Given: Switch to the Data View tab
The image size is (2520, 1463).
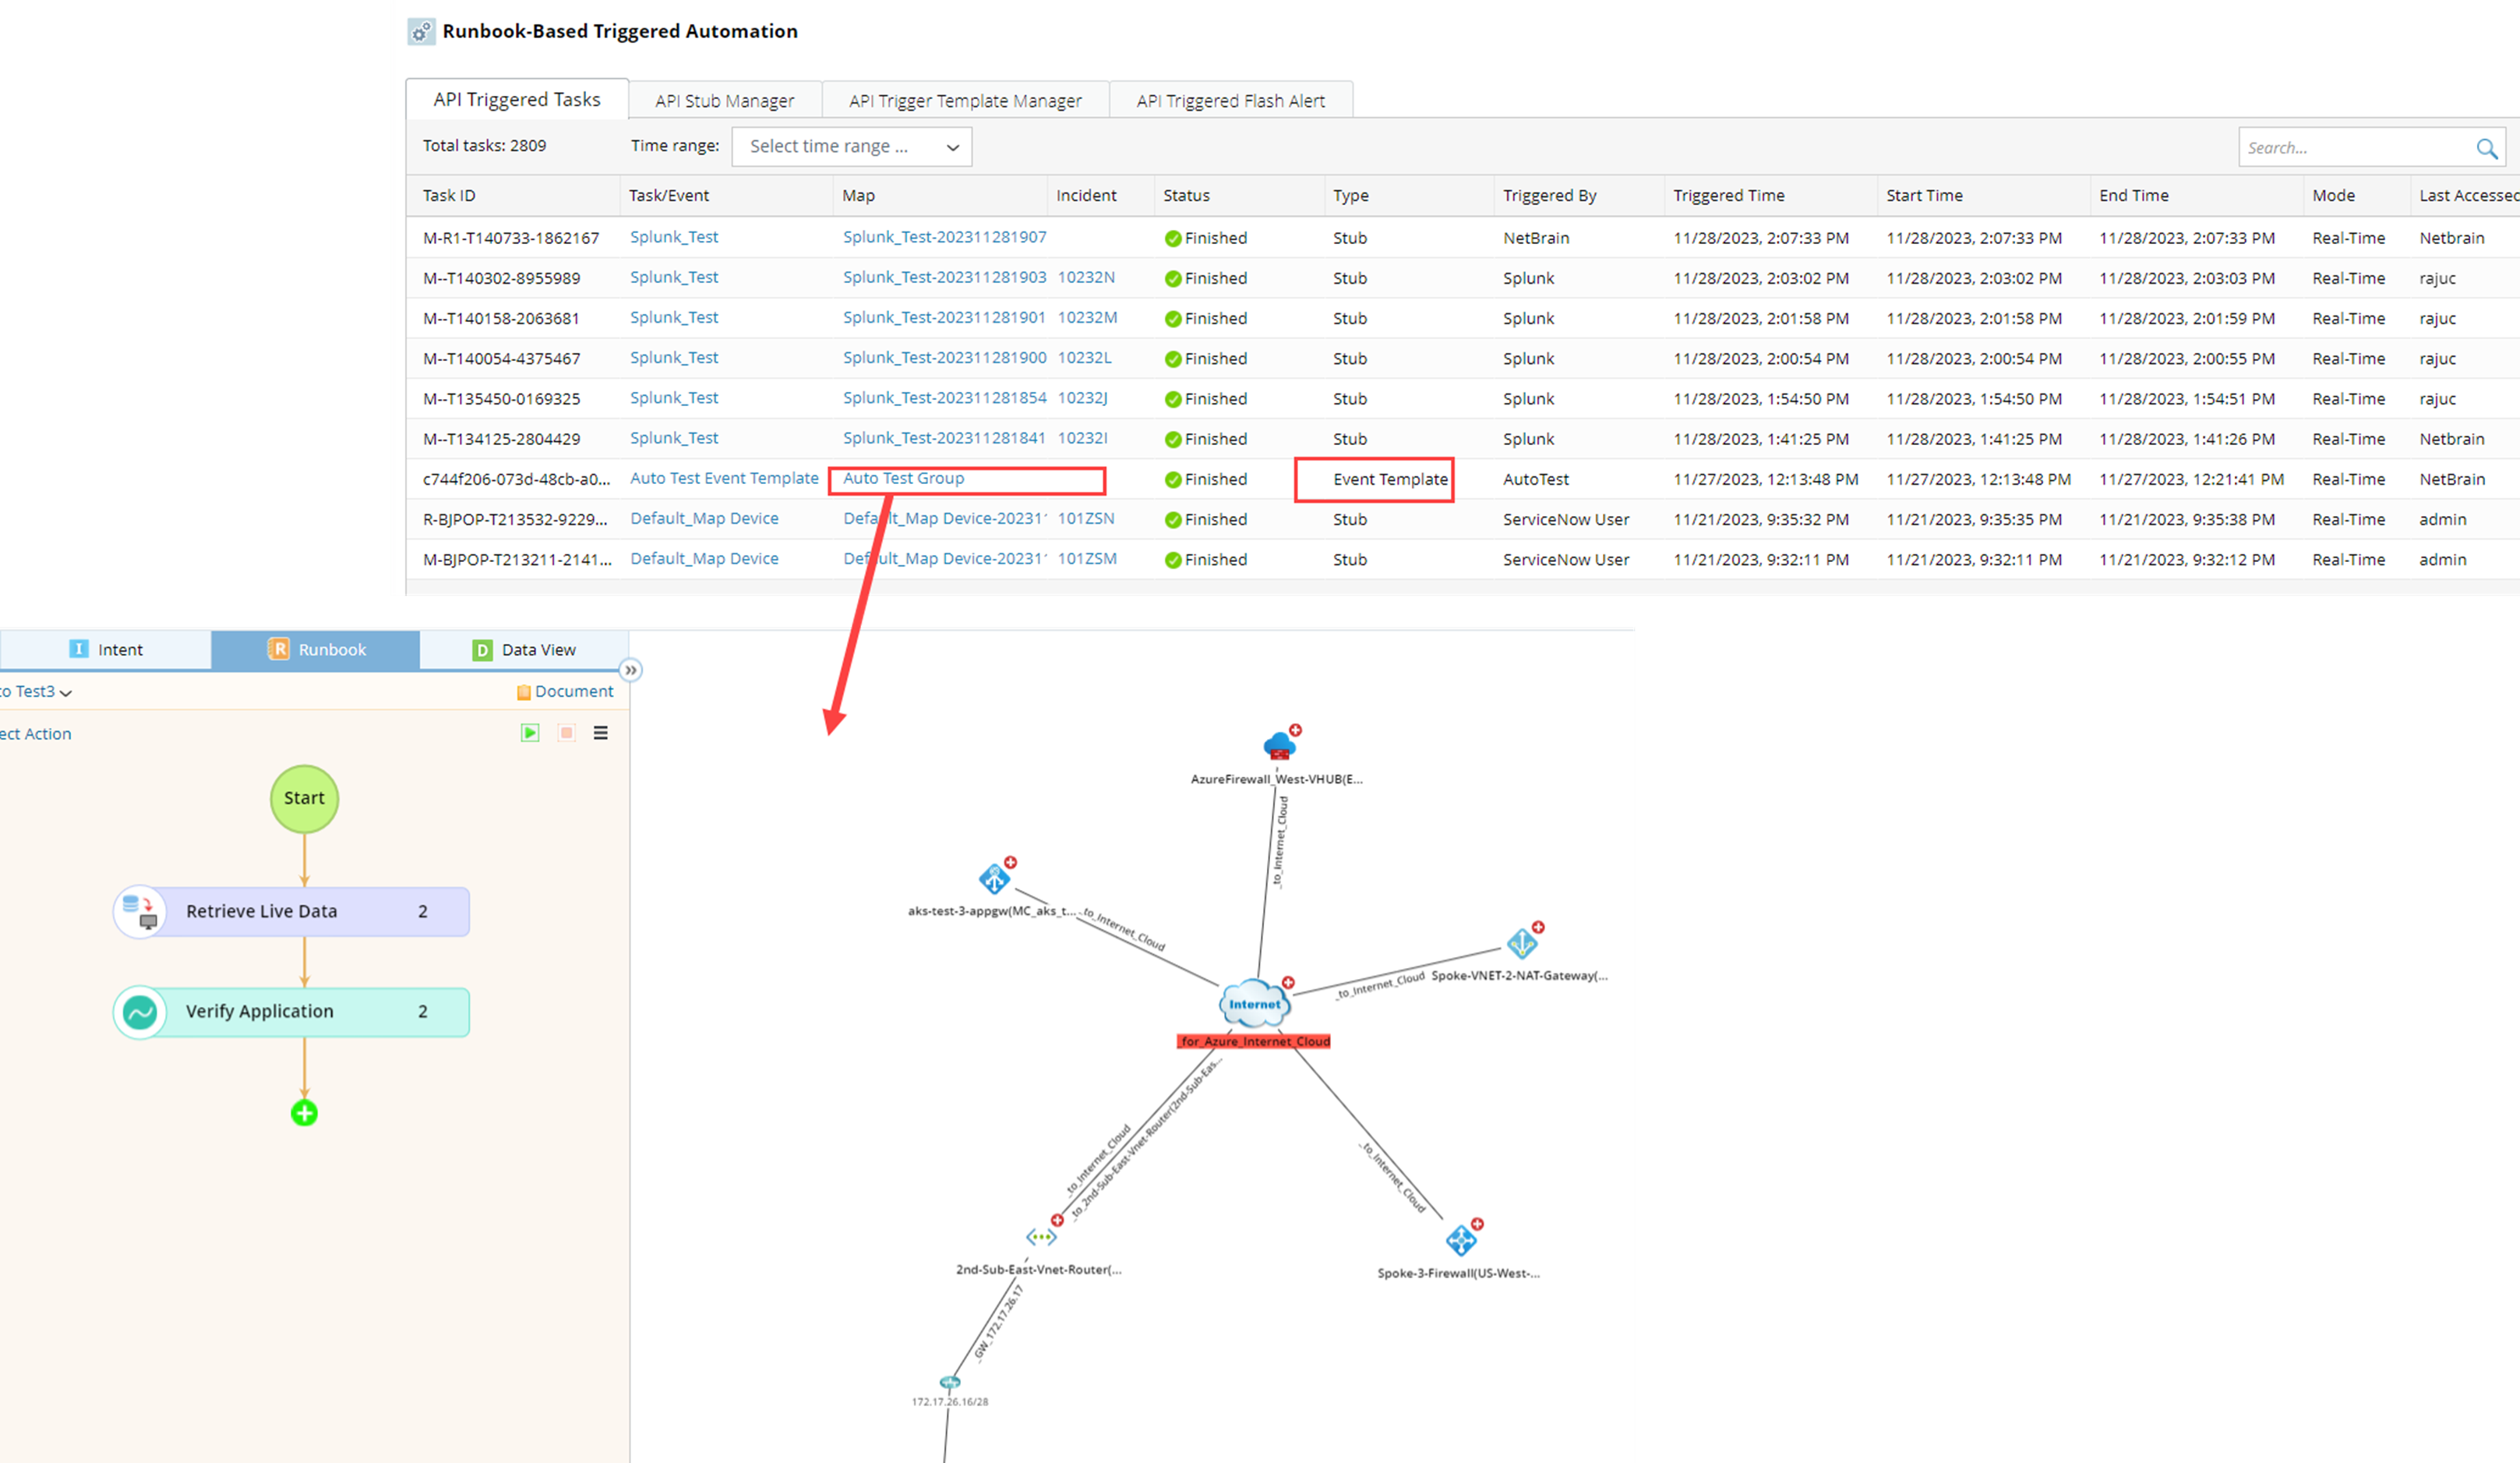Looking at the screenshot, I should coord(524,650).
